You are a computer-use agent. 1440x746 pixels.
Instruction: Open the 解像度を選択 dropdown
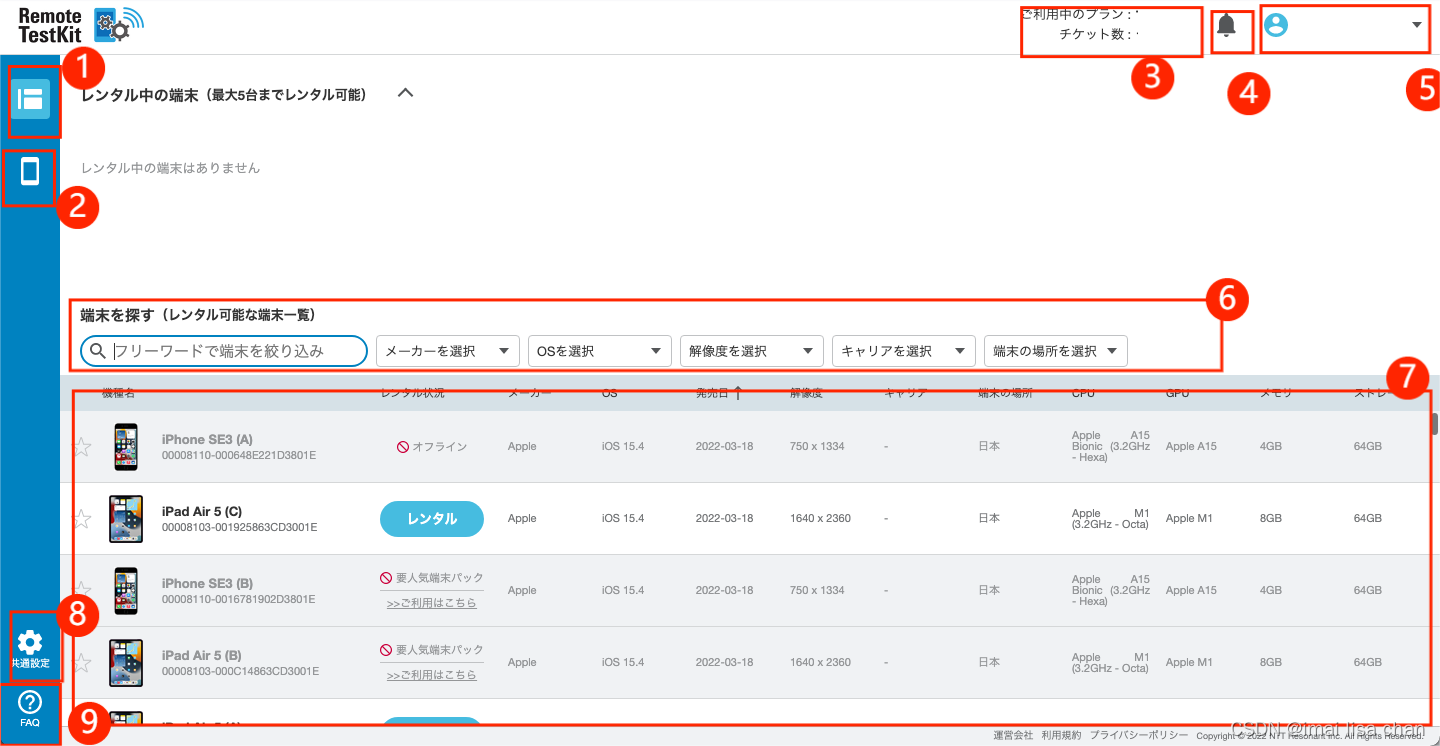(x=752, y=351)
